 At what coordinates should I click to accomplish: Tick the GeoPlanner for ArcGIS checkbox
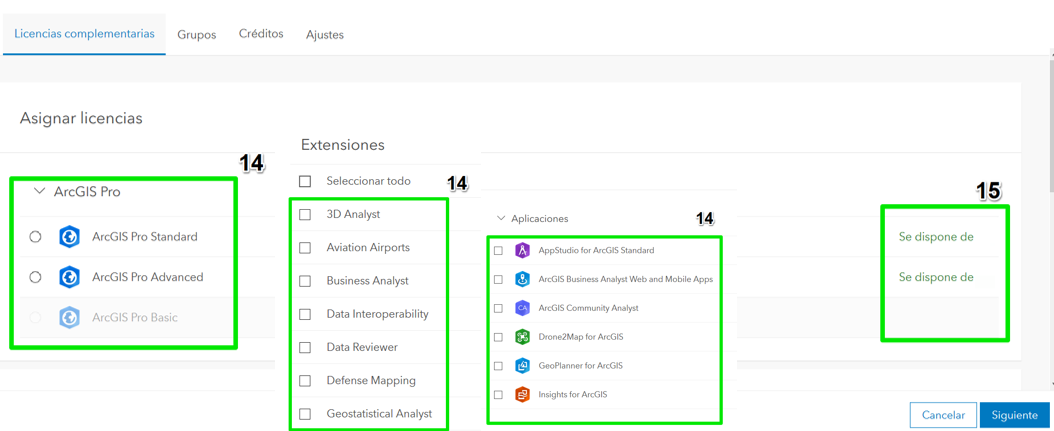[499, 366]
